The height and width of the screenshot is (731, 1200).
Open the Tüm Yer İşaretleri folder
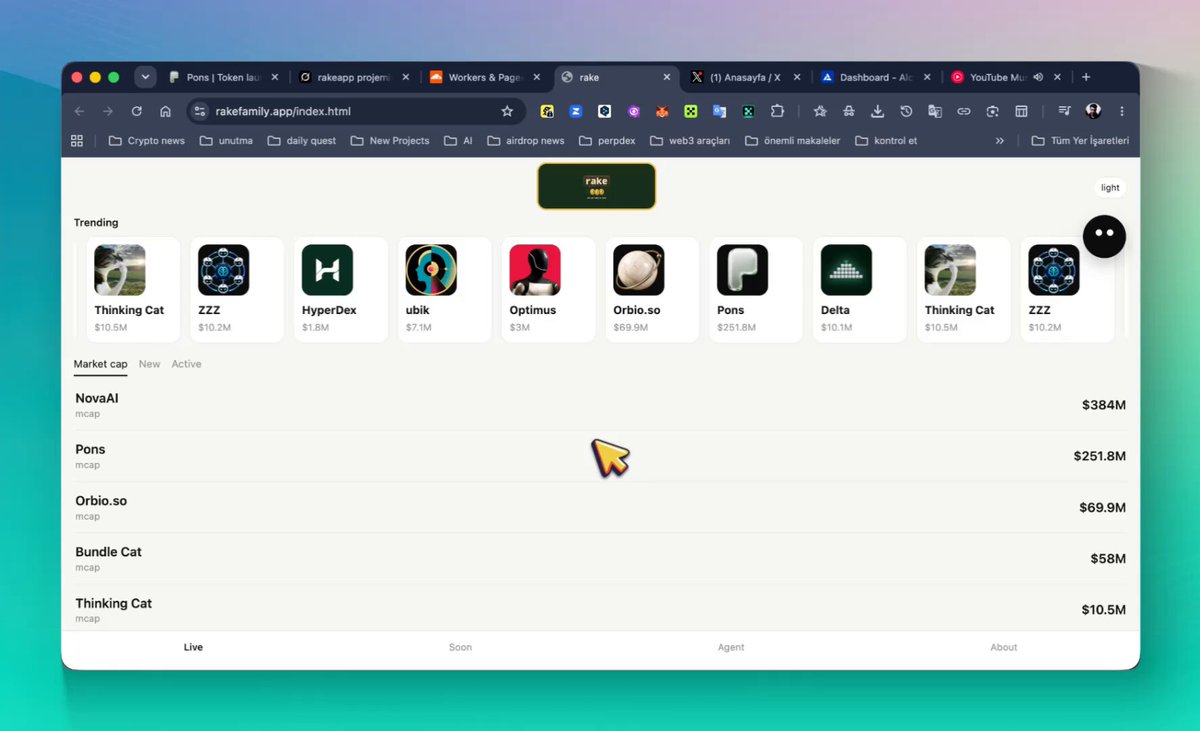coord(1079,141)
